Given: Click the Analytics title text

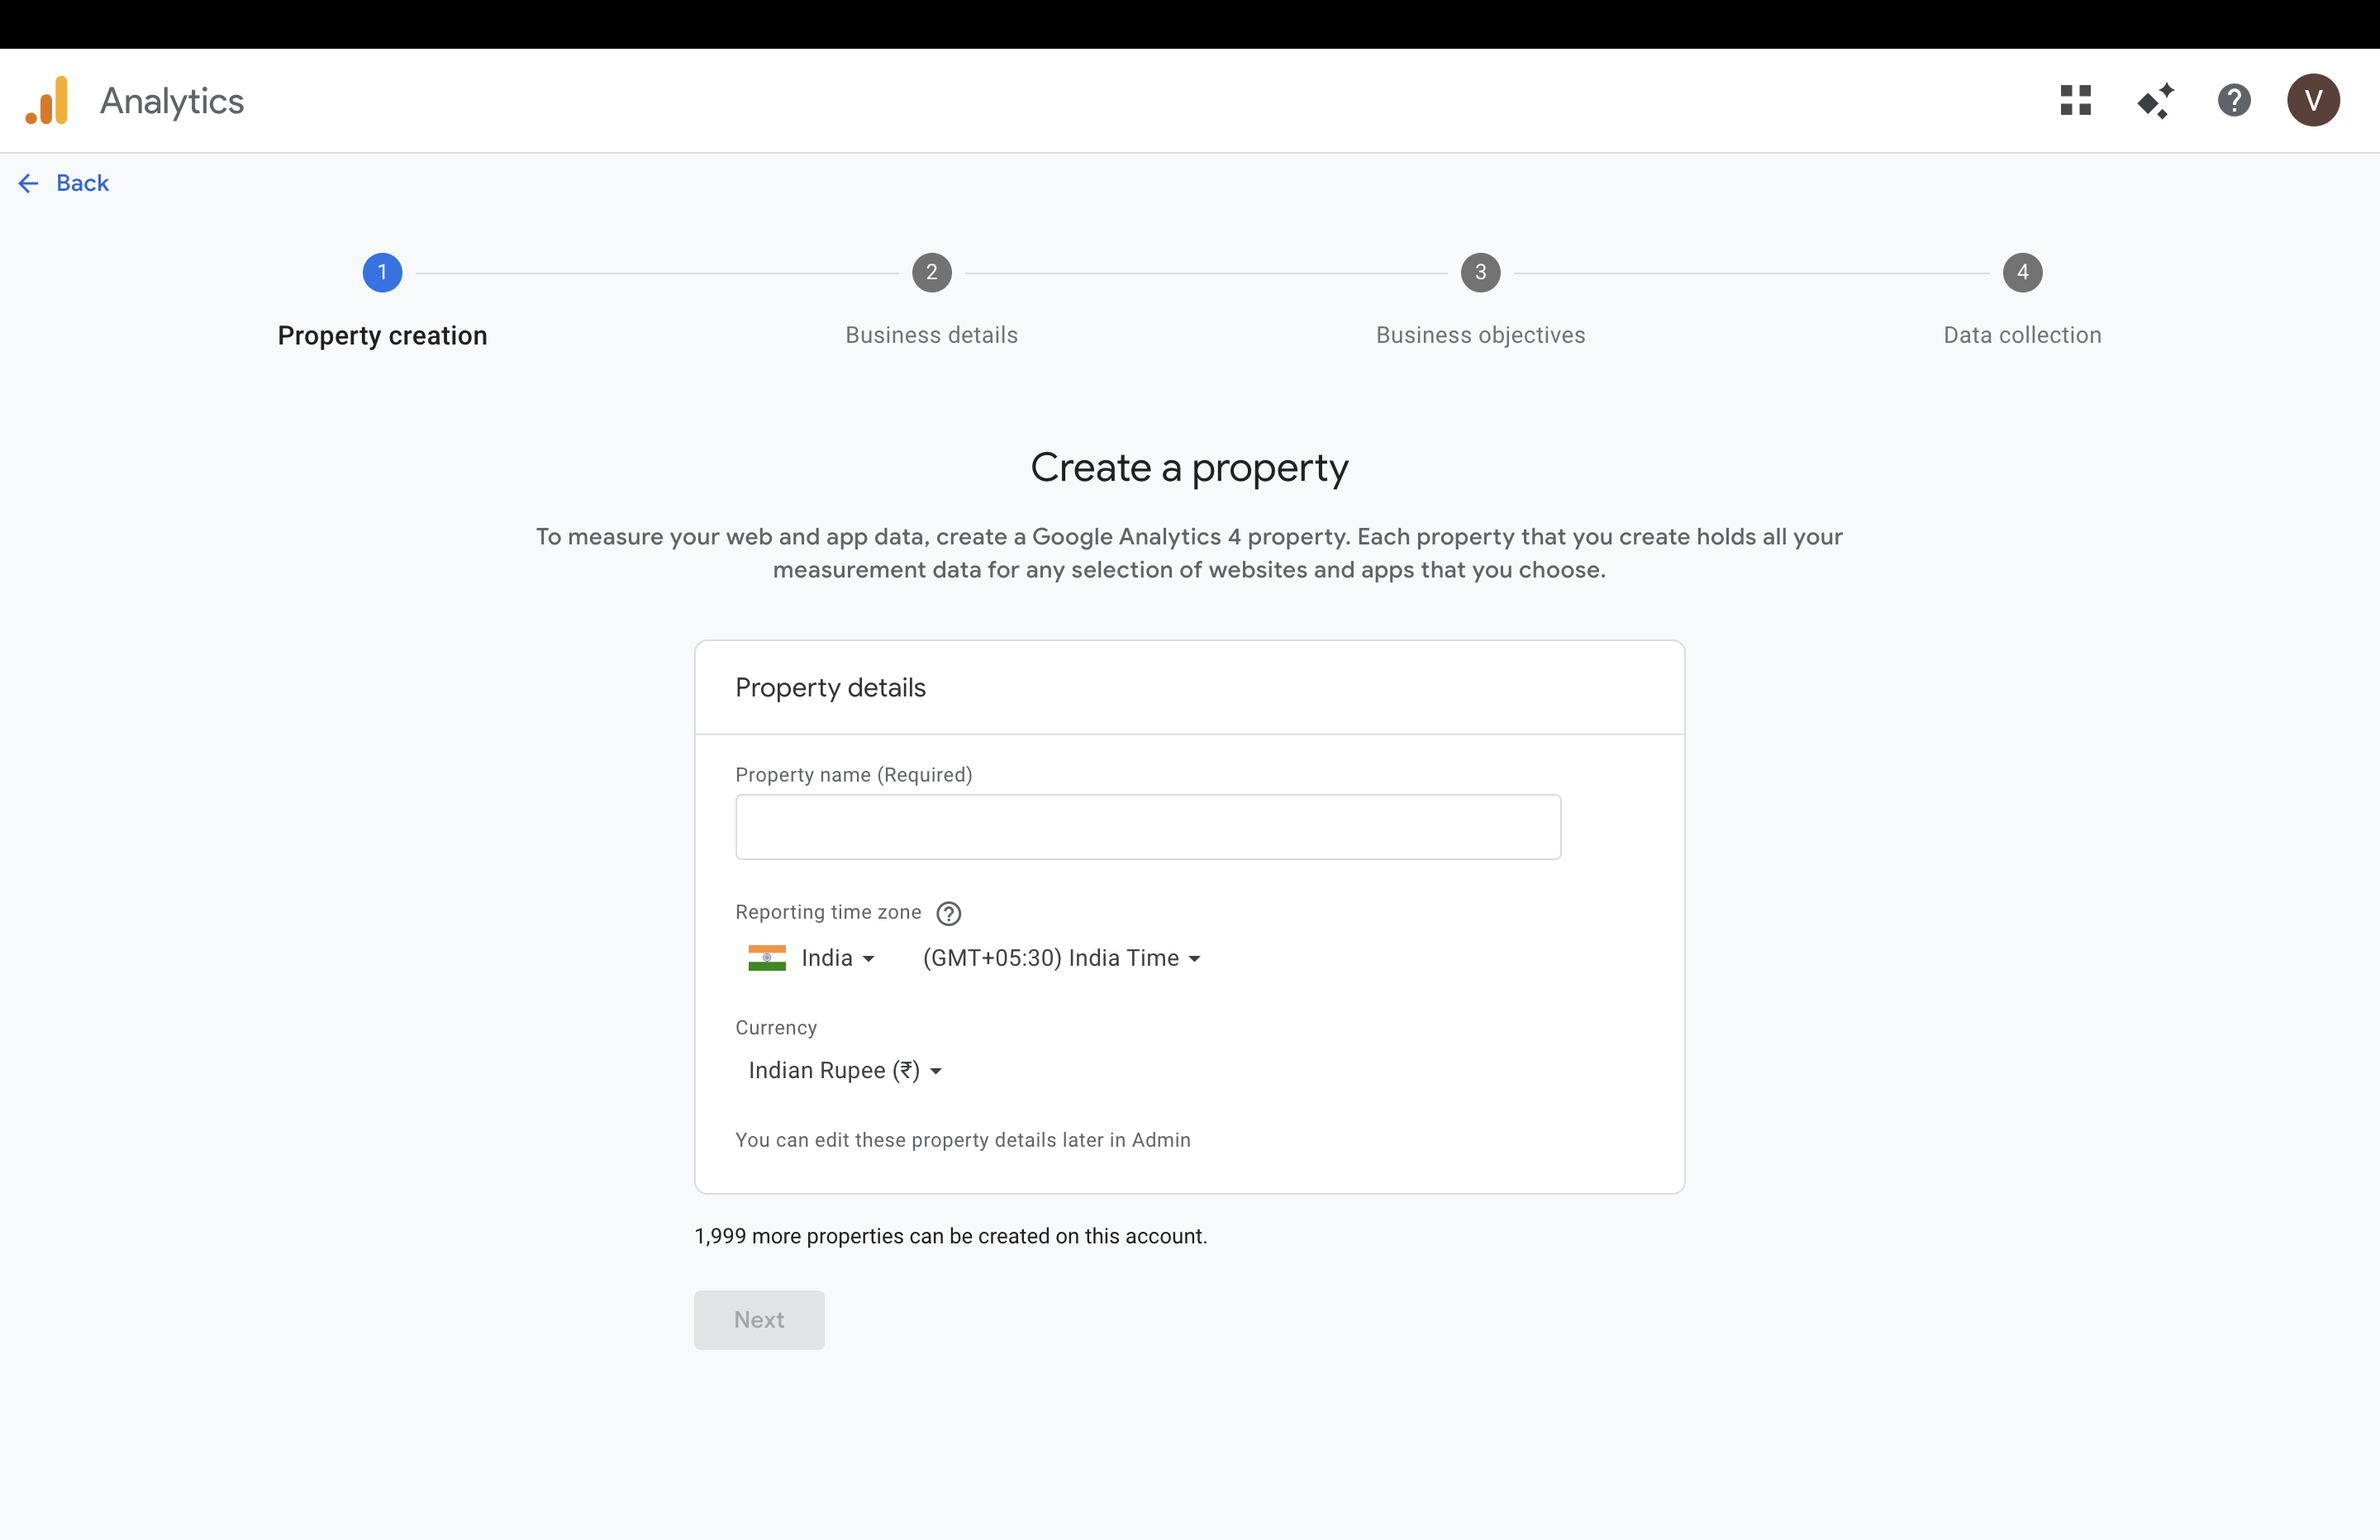Looking at the screenshot, I should click(172, 101).
